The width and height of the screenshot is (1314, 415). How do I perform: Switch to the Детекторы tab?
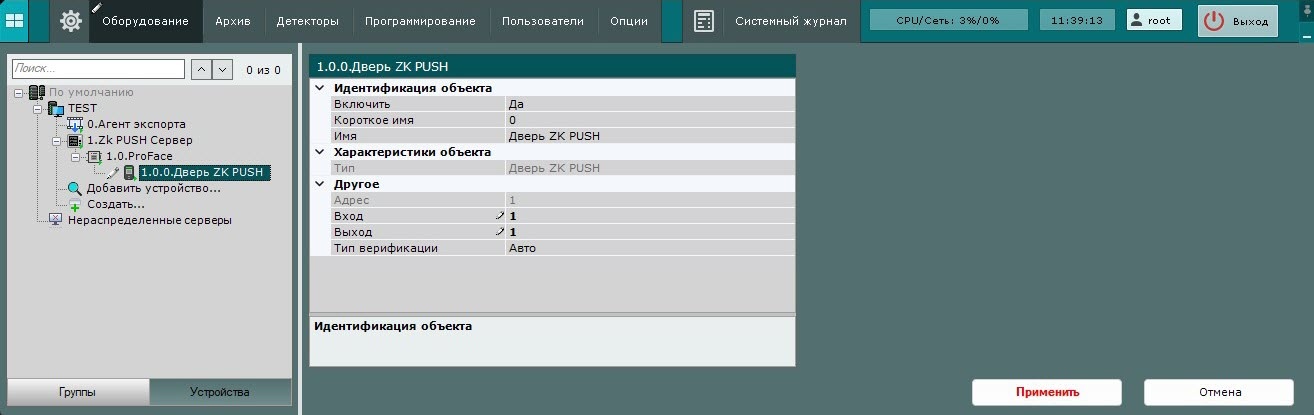coord(307,21)
